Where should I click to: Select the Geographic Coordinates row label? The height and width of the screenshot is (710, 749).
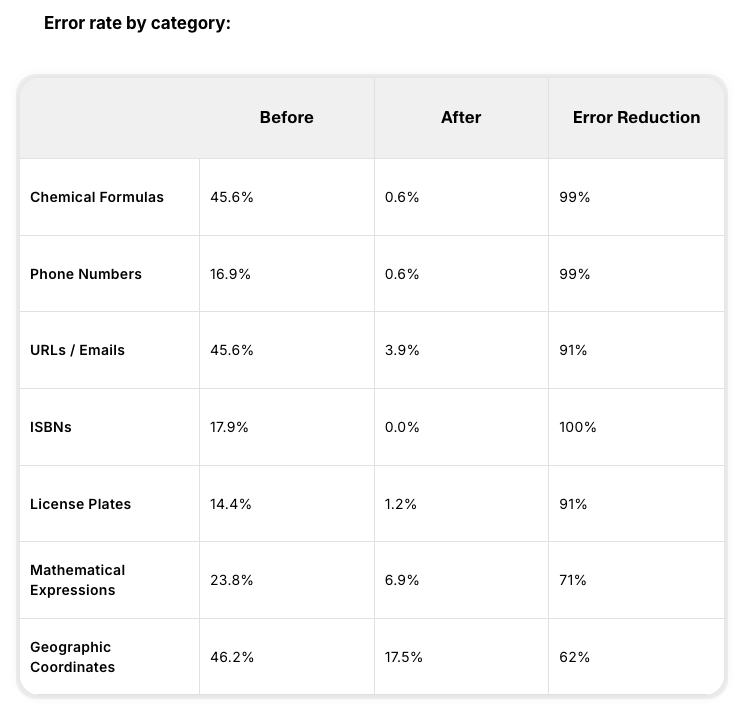[x=72, y=657]
